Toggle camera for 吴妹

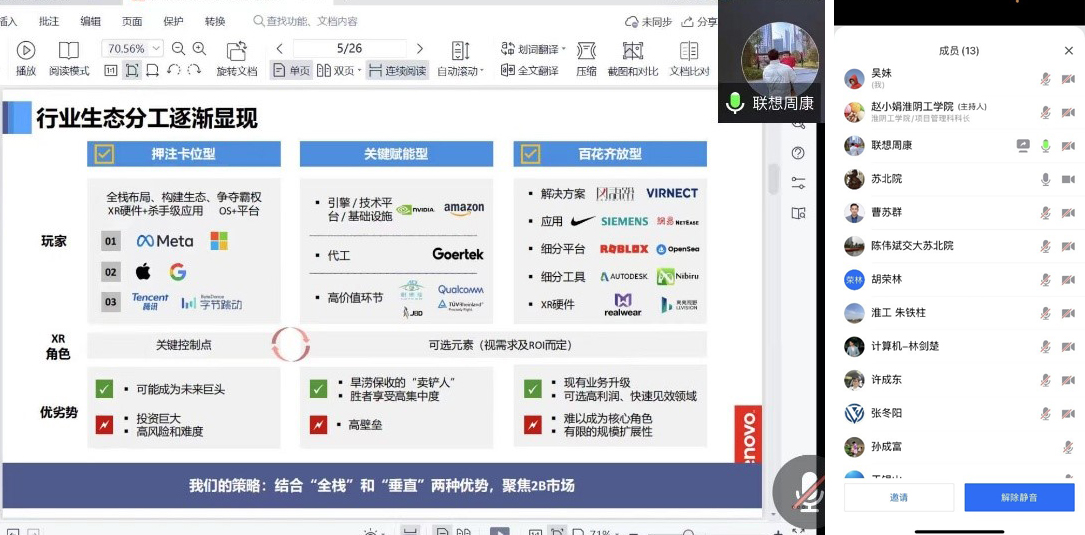1068,79
